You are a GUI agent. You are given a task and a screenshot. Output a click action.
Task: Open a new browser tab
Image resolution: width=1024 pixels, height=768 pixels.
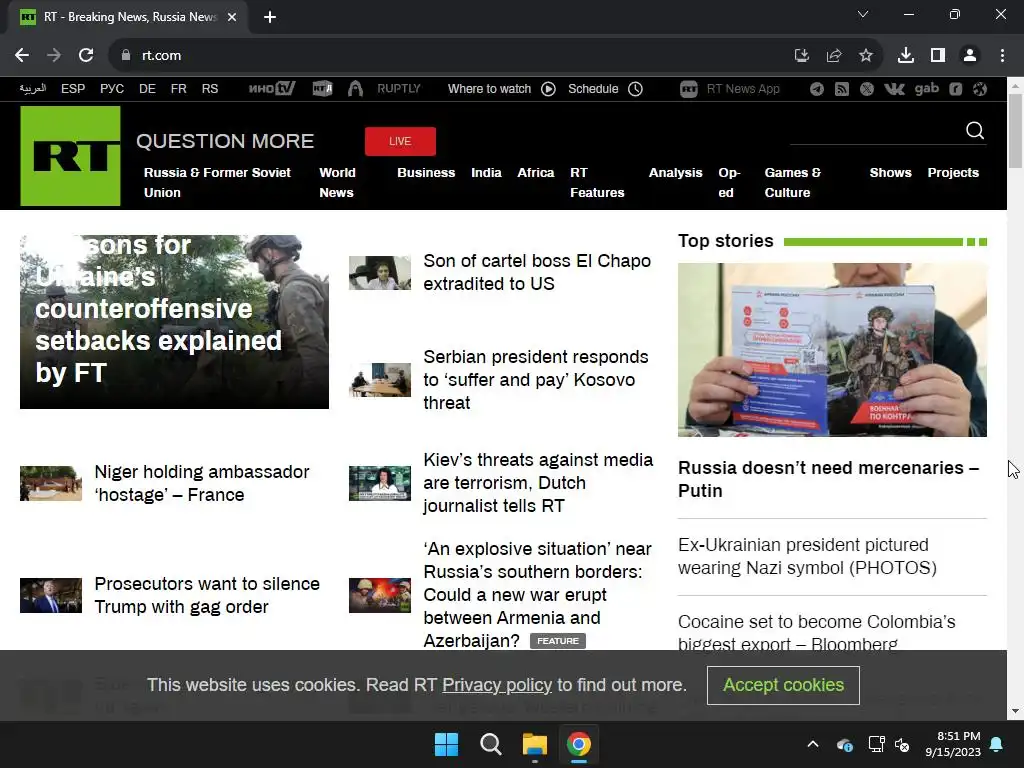pos(270,17)
